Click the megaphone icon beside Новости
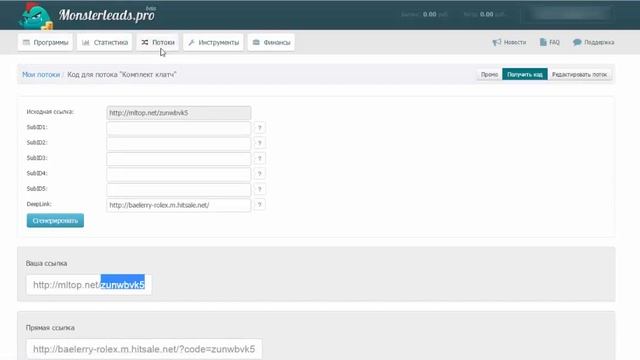 coord(497,42)
